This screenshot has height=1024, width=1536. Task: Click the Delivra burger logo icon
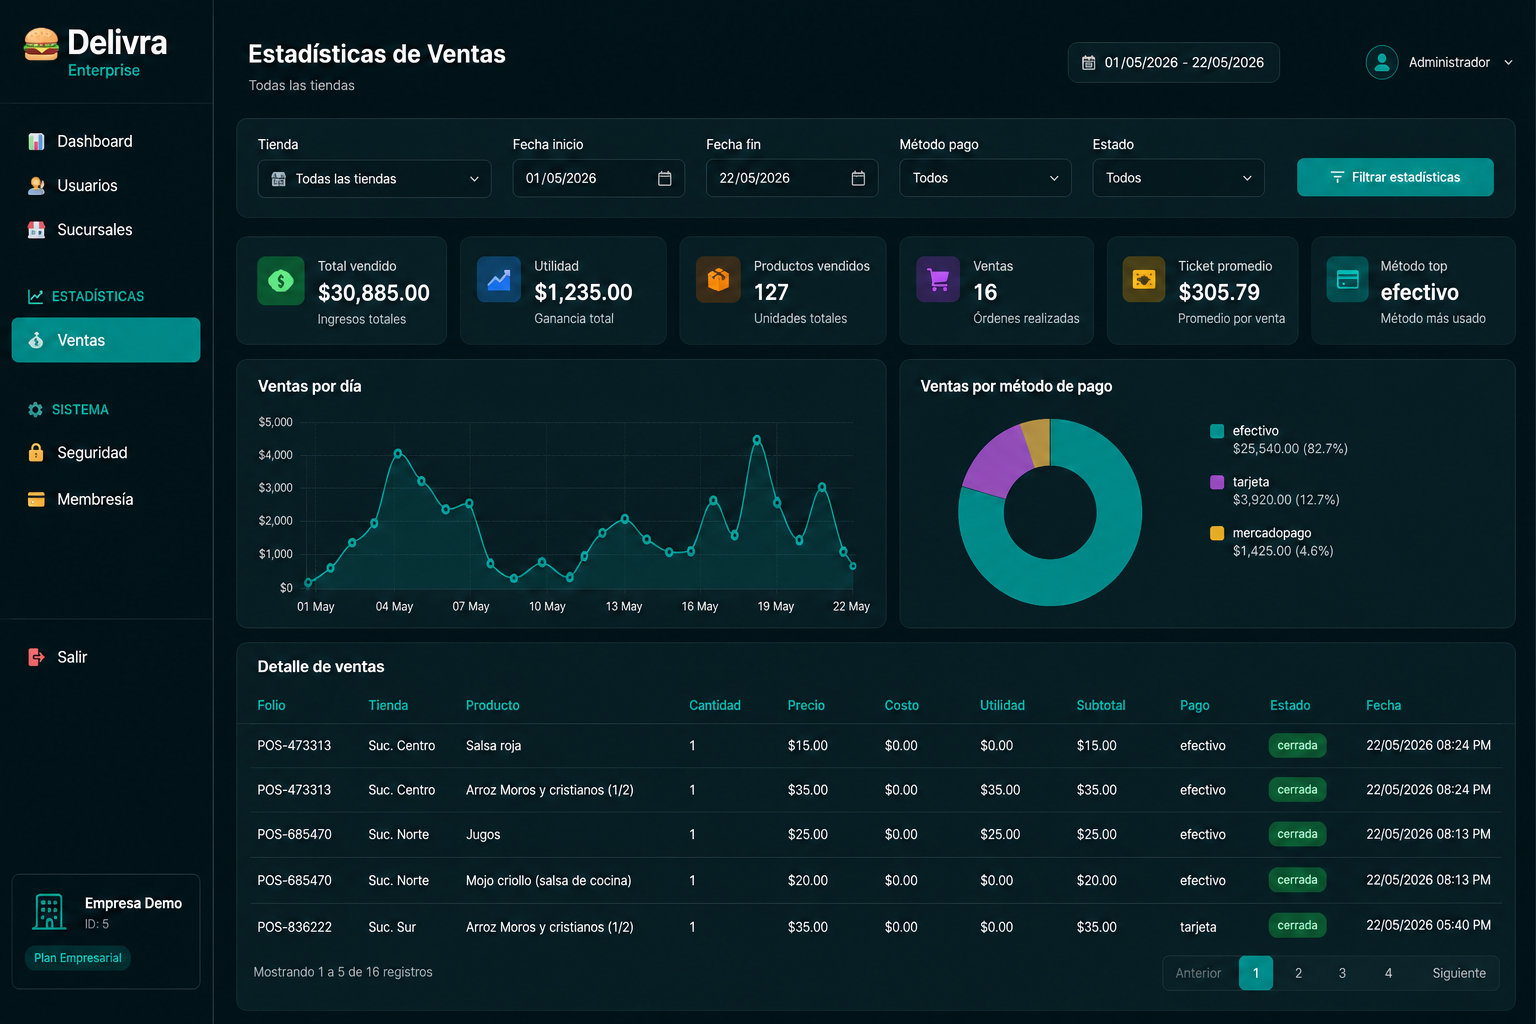(41, 45)
